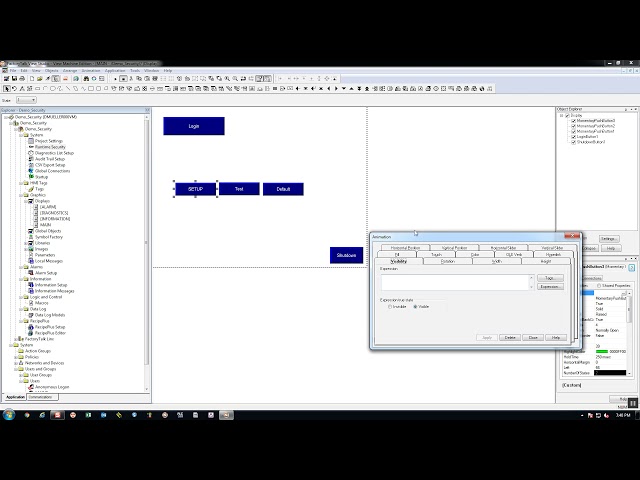Collapse the HMI Tags folder

(x=21, y=183)
